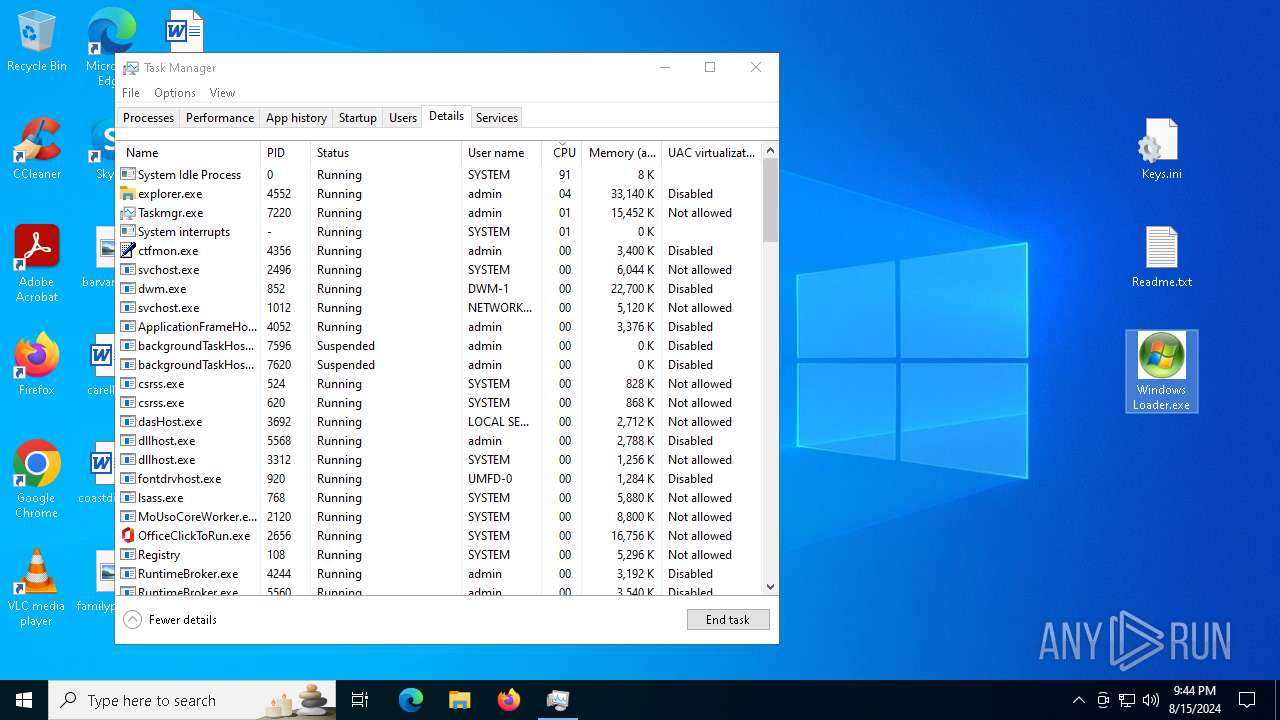Click the Task Manager taskbar button

tap(557, 700)
